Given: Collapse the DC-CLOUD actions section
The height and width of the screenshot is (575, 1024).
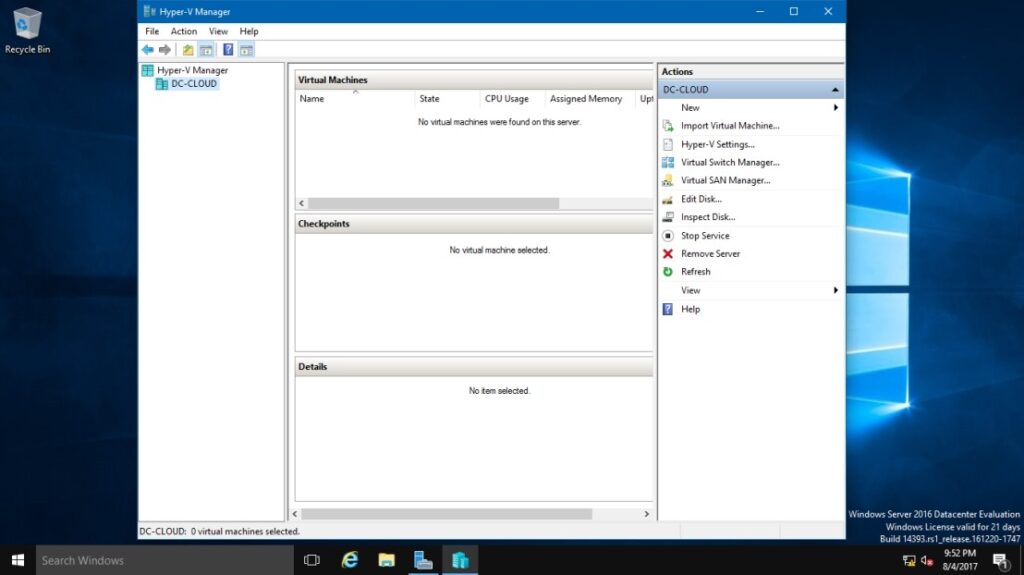Looking at the screenshot, I should tap(835, 90).
